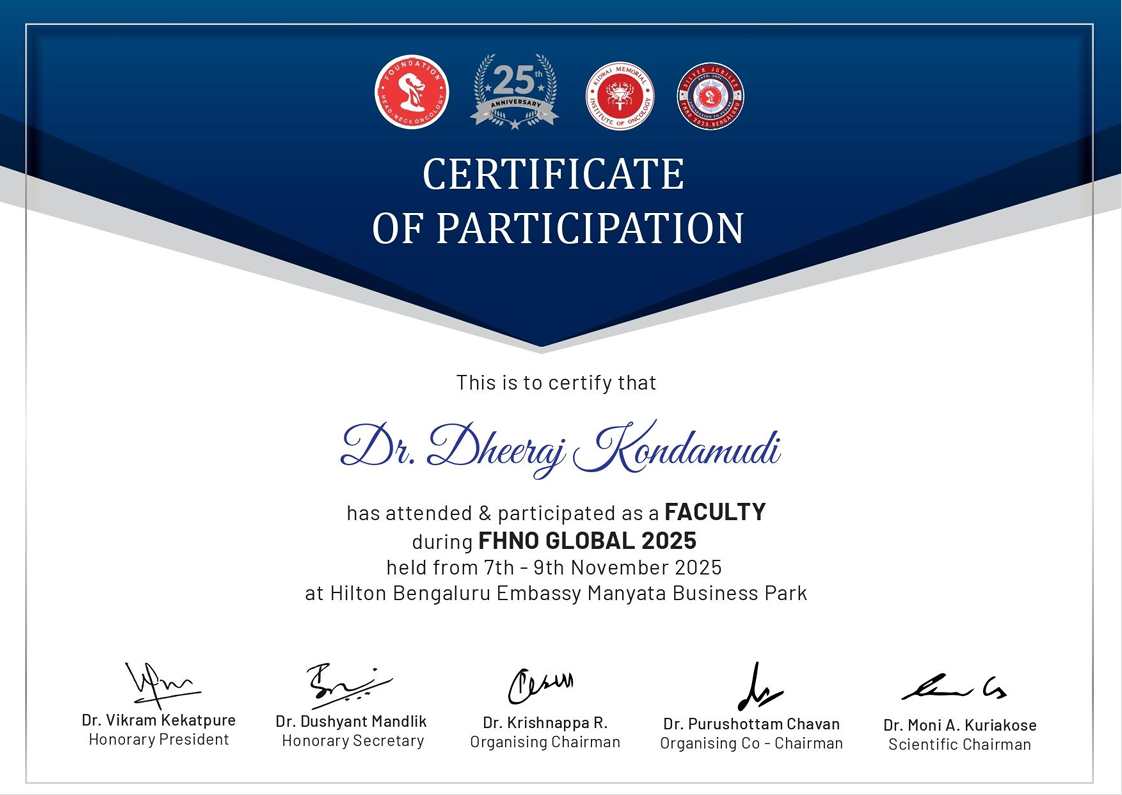The height and width of the screenshot is (795, 1122).
Task: Click Dr. Dushyant Mandlik's signature
Action: pos(347,685)
